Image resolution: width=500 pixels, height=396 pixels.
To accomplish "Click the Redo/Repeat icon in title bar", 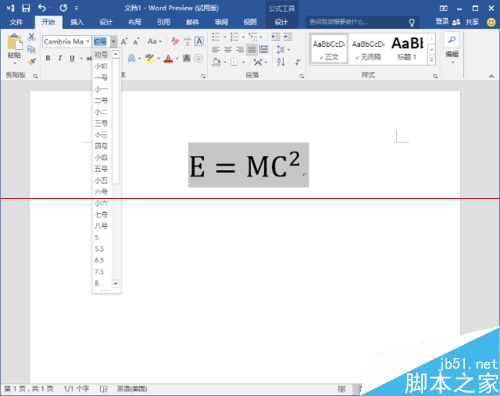I will click(x=63, y=8).
